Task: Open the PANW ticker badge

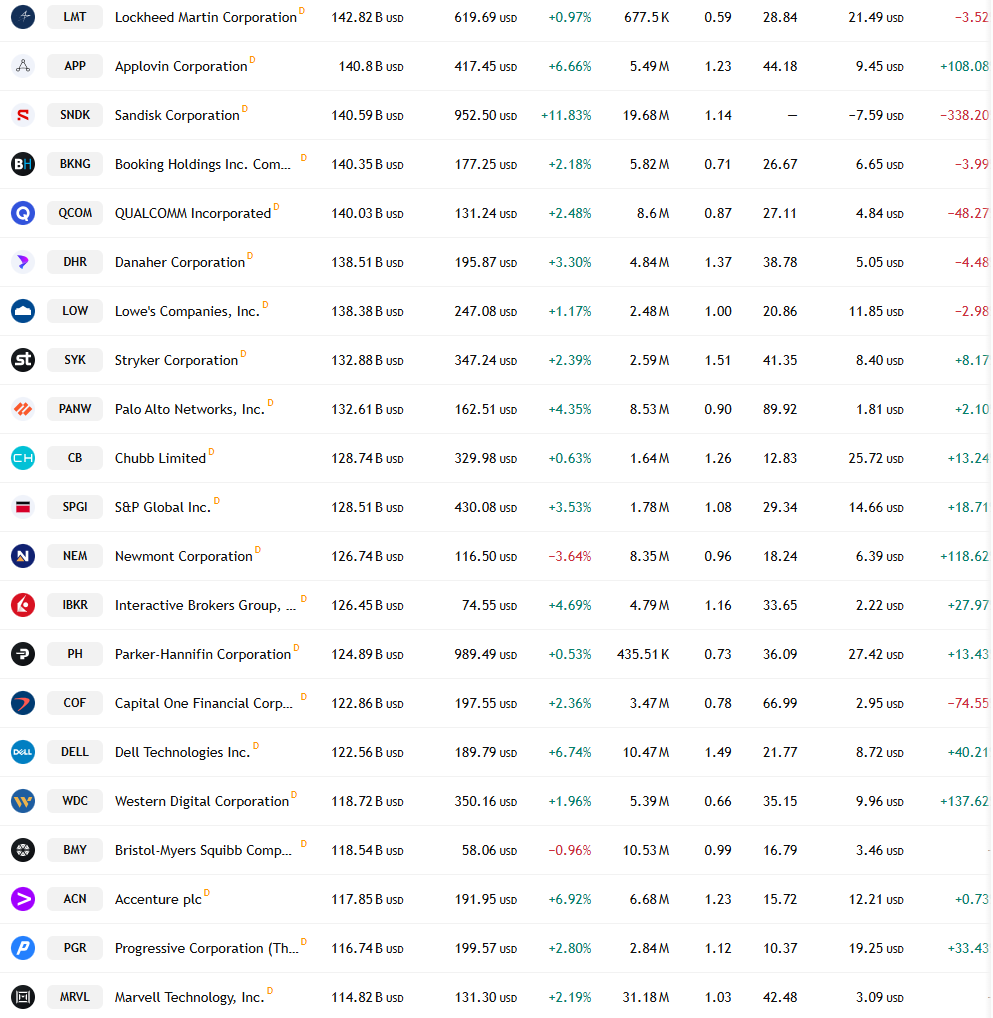Action: [x=75, y=409]
